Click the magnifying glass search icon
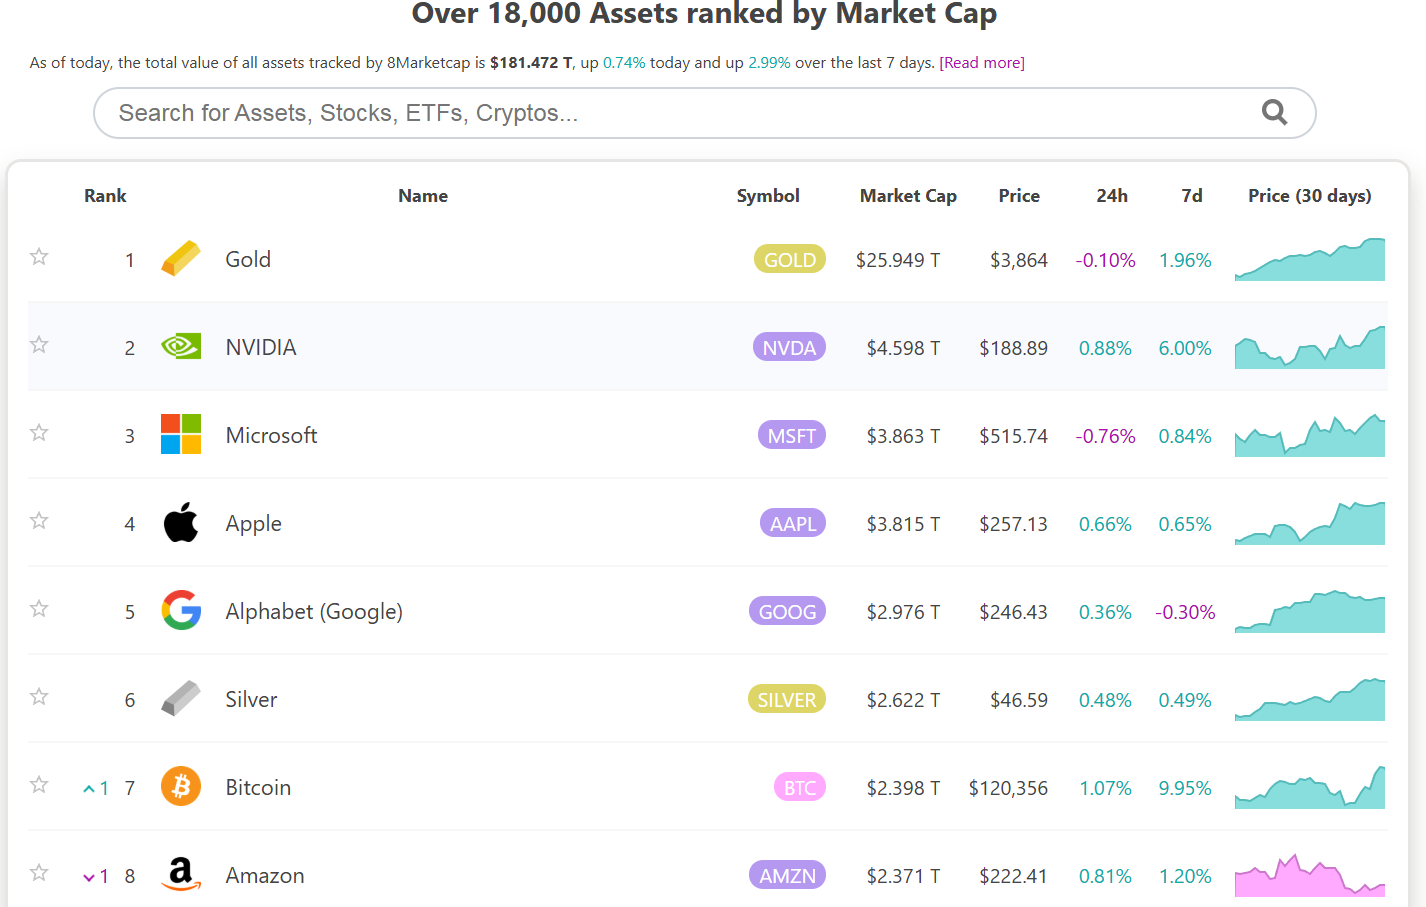The height and width of the screenshot is (907, 1426). pyautogui.click(x=1274, y=112)
